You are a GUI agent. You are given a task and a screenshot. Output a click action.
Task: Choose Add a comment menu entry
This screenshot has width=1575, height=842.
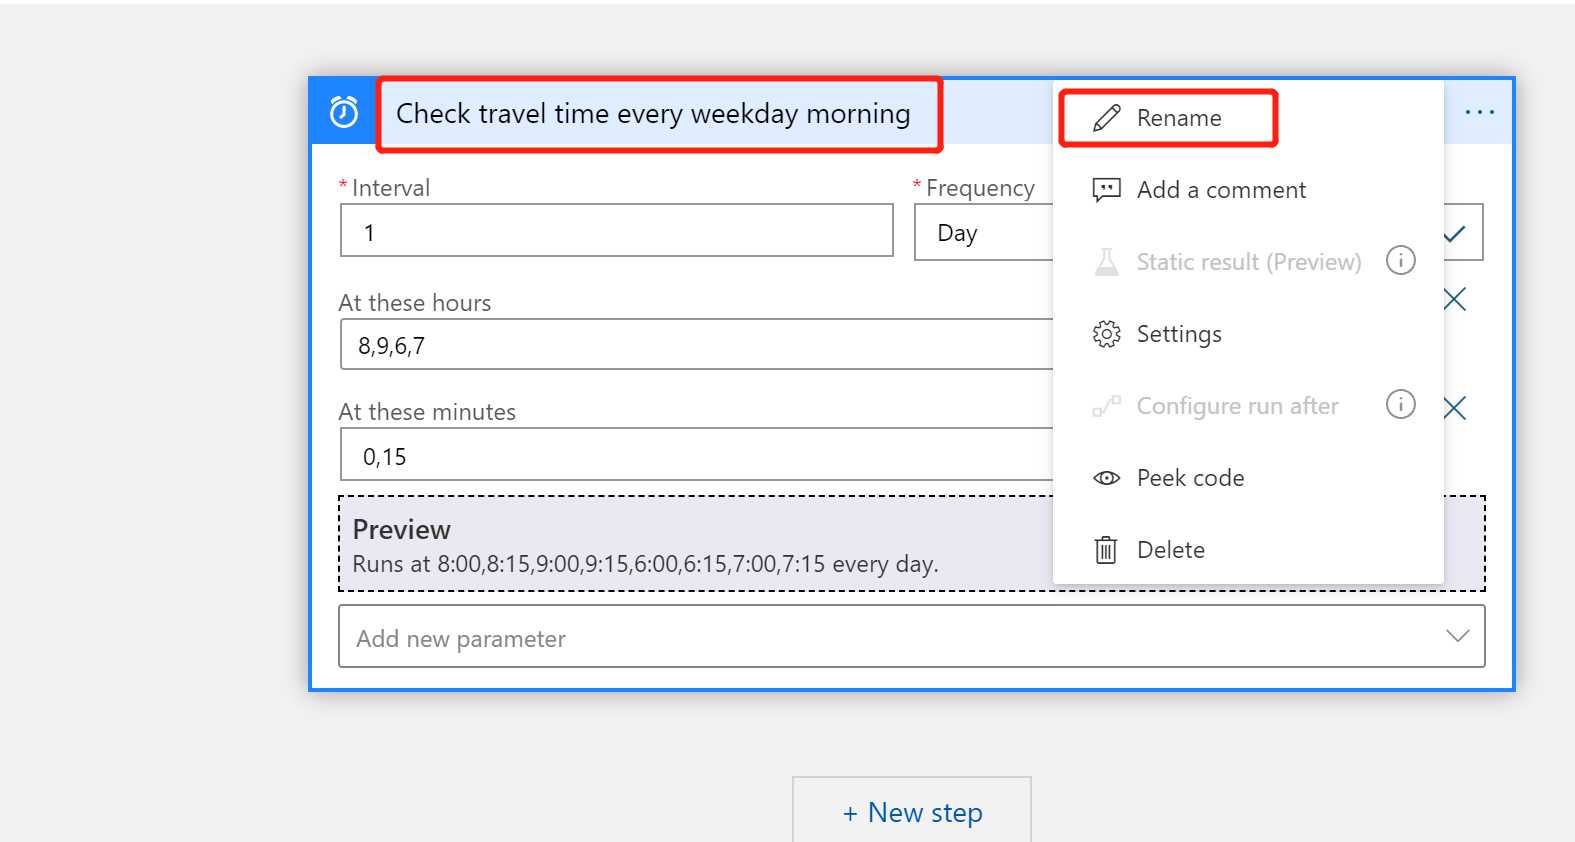click(1248, 190)
